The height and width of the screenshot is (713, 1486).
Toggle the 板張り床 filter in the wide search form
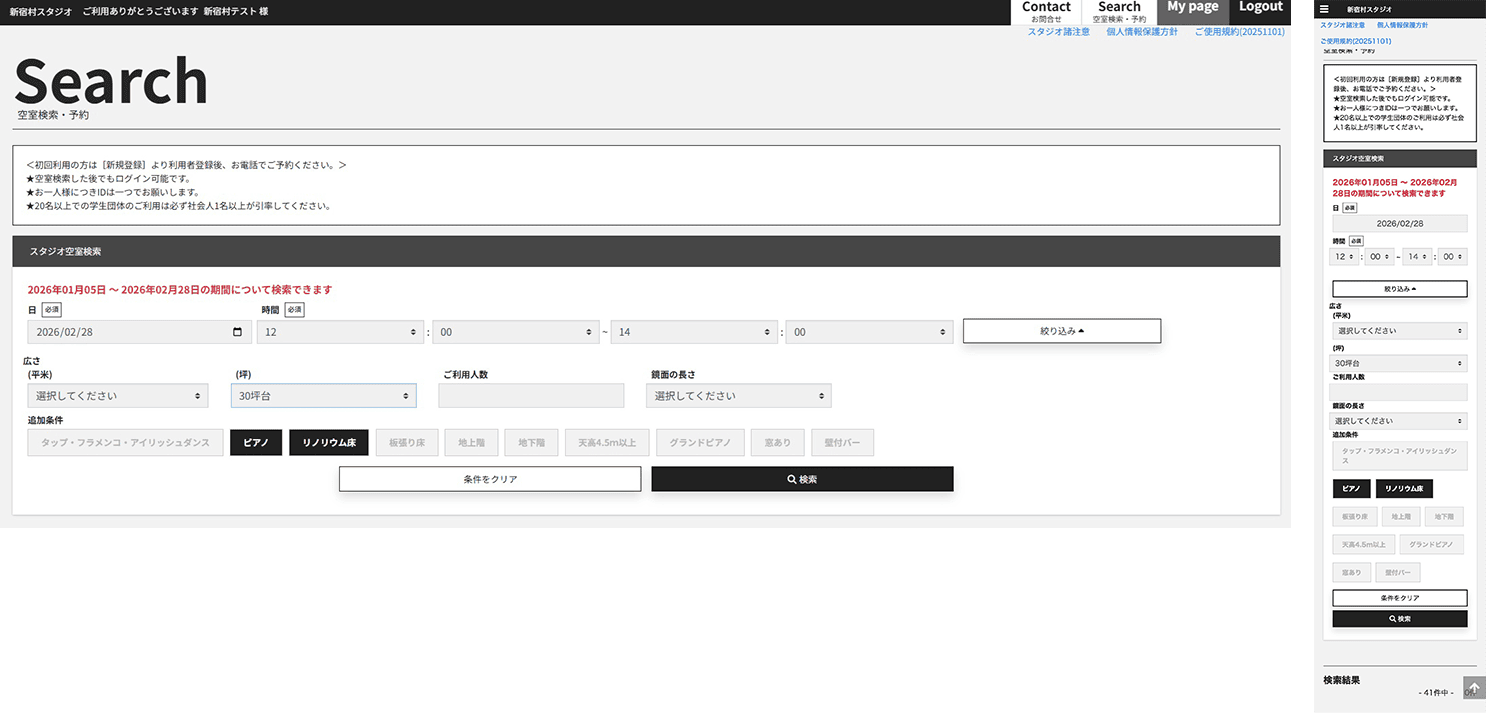click(x=407, y=443)
